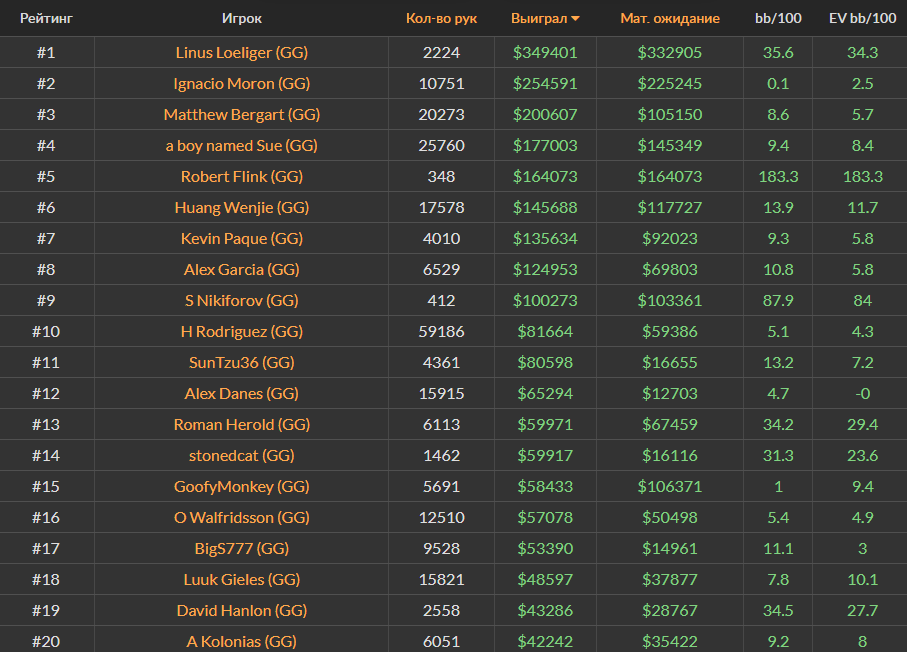Image resolution: width=907 pixels, height=652 pixels.
Task: Click the Игрок column header
Action: point(241,18)
